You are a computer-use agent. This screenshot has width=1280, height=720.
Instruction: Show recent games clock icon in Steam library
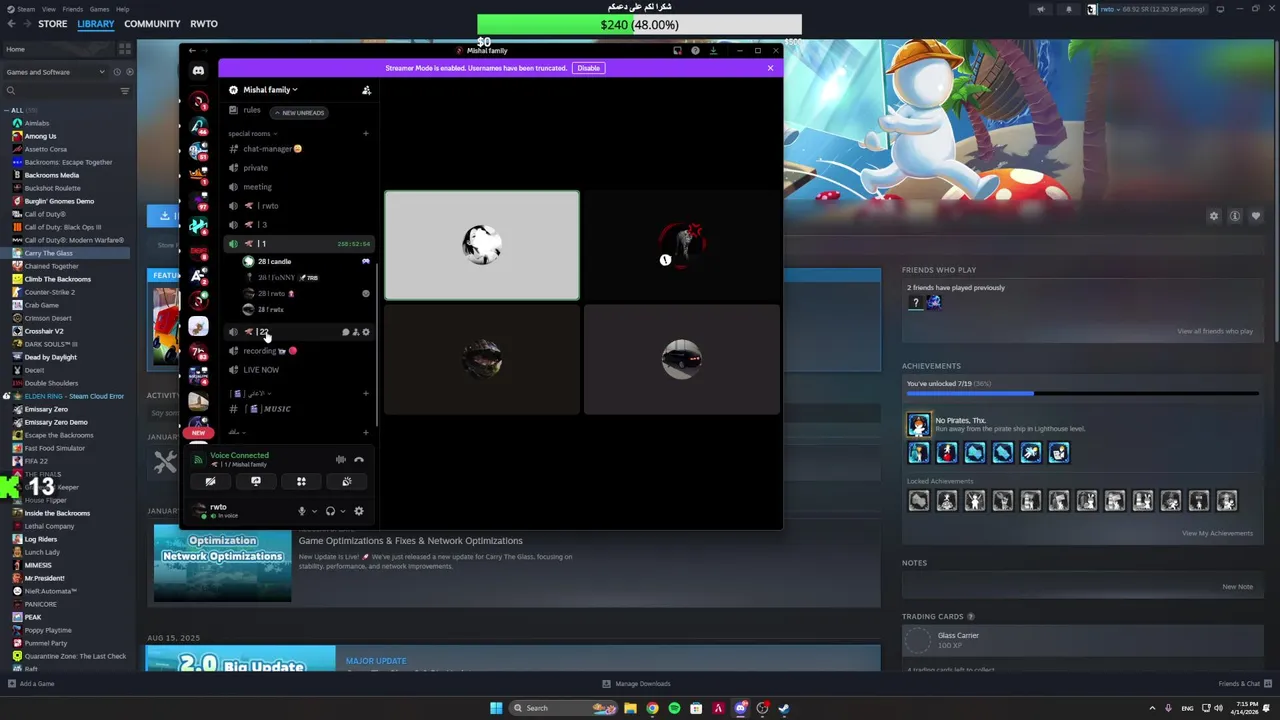coord(116,72)
